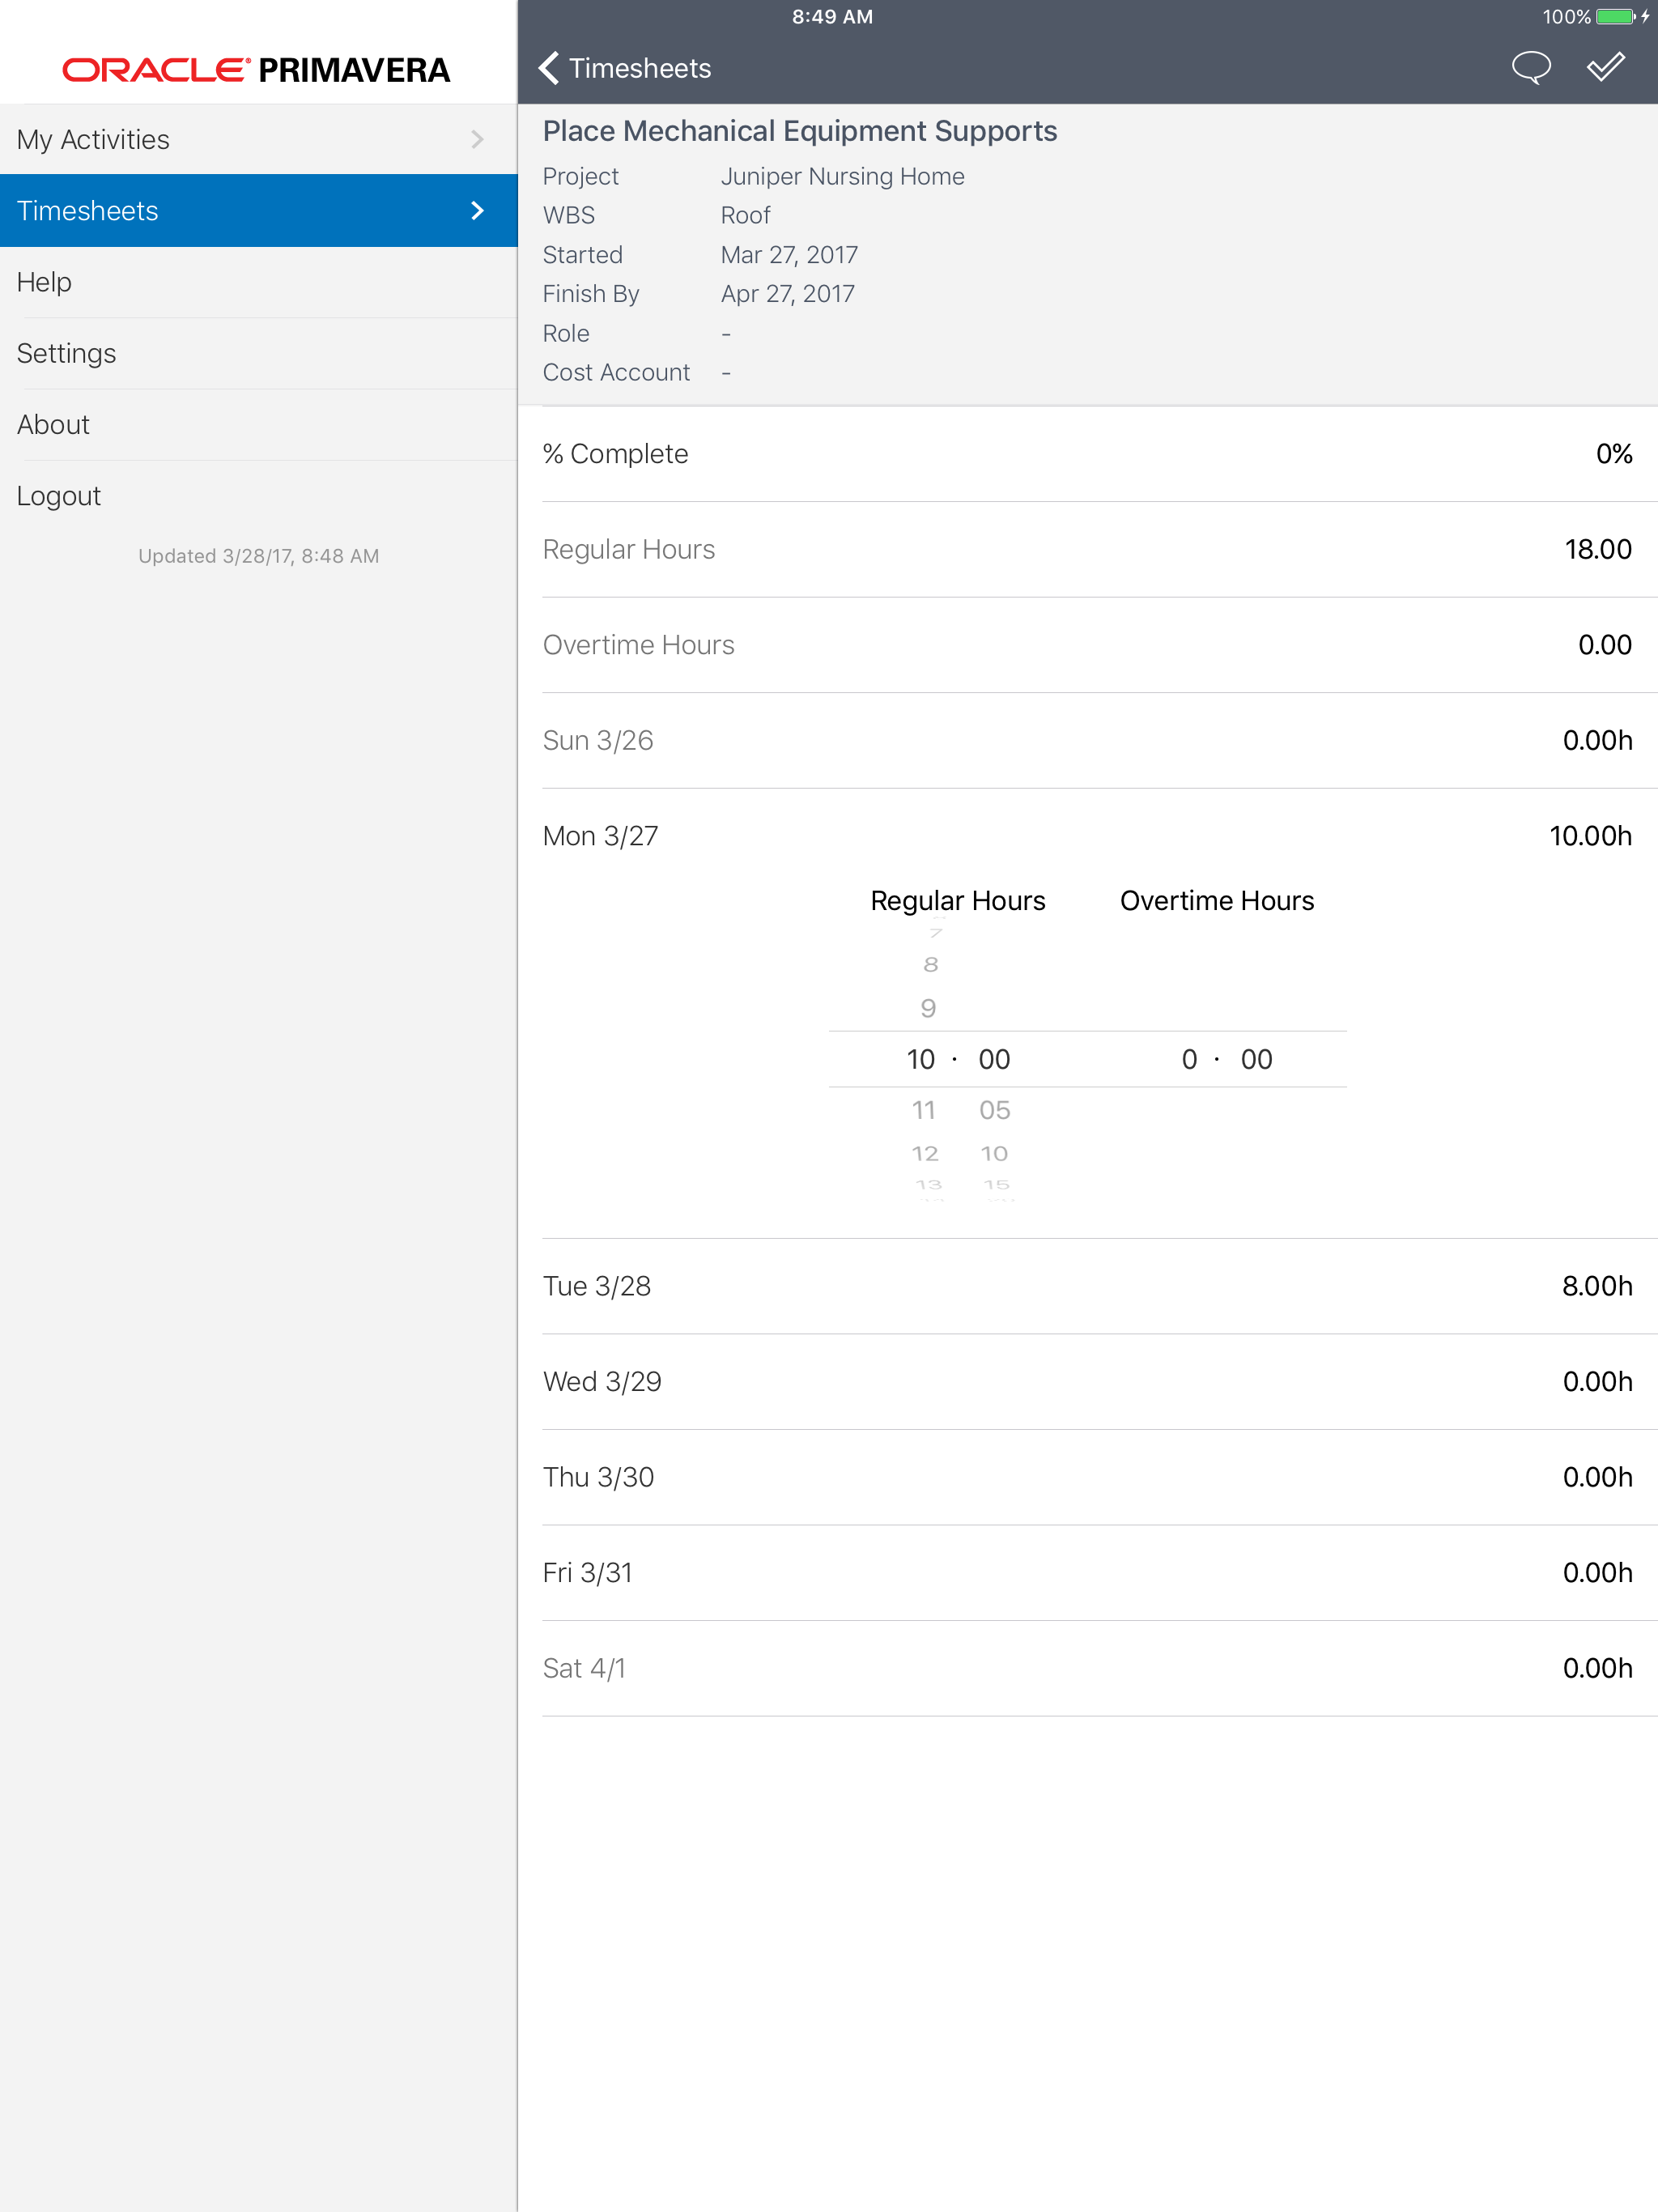Screen dimensions: 1658x2212
Task: Open the Wed 3/29 hours entry
Action: (1087, 1382)
